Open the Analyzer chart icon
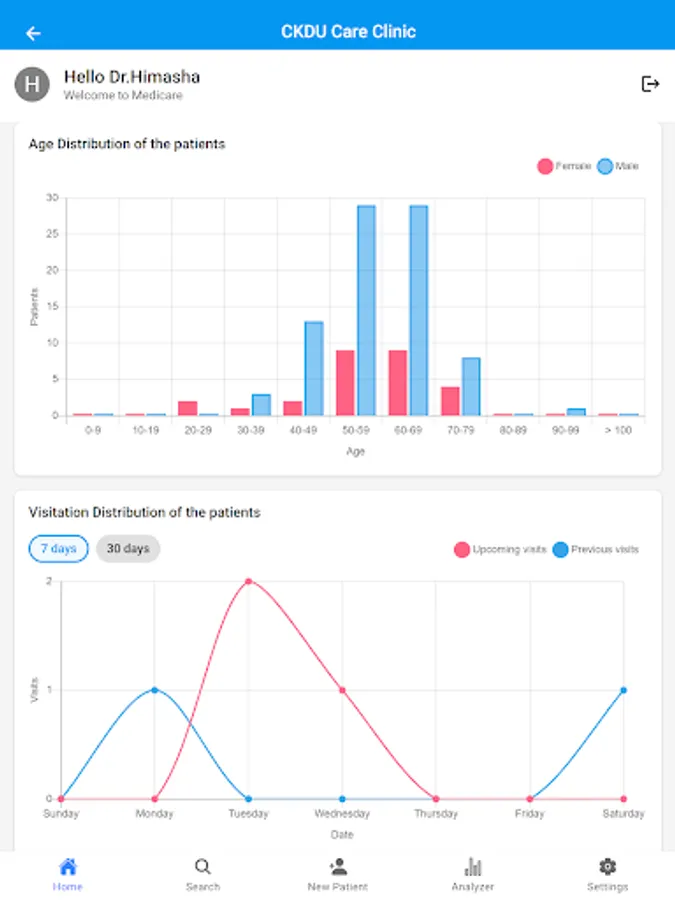 pos(472,867)
